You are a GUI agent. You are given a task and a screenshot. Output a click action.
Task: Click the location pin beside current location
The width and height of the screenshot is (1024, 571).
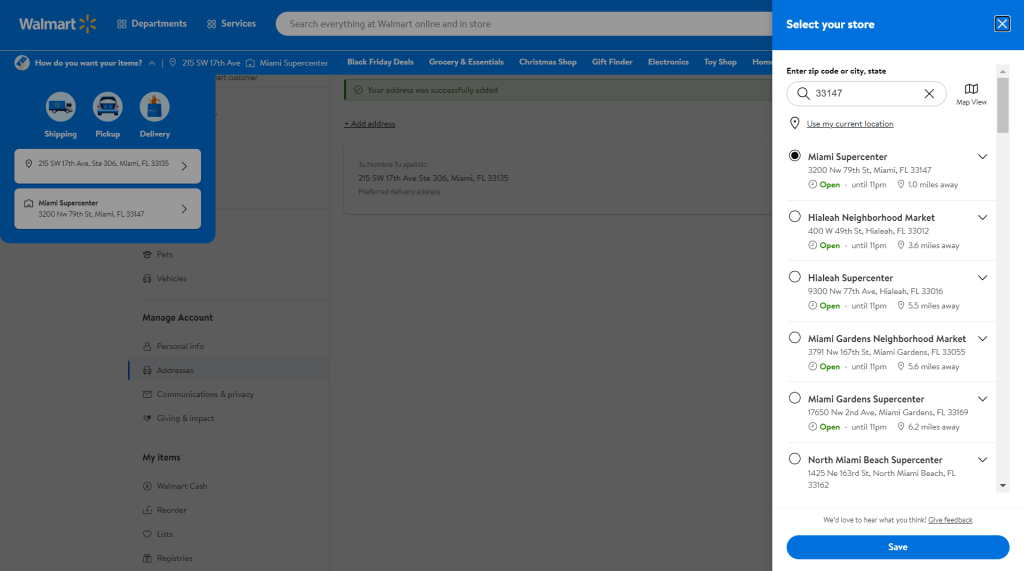click(795, 123)
